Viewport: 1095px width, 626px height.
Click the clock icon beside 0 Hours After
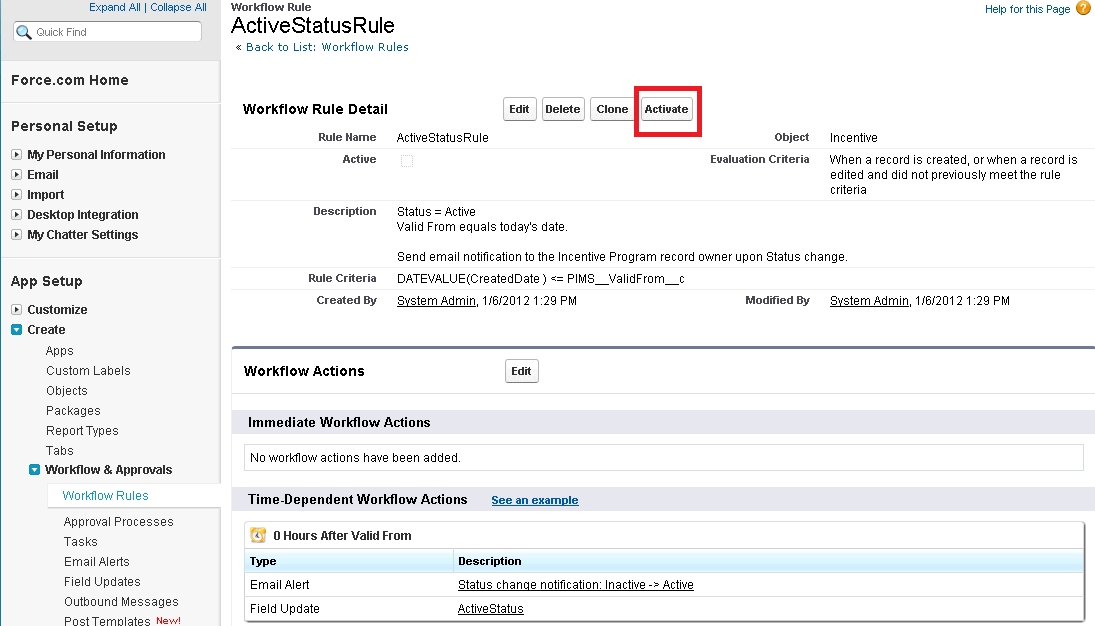click(258, 535)
